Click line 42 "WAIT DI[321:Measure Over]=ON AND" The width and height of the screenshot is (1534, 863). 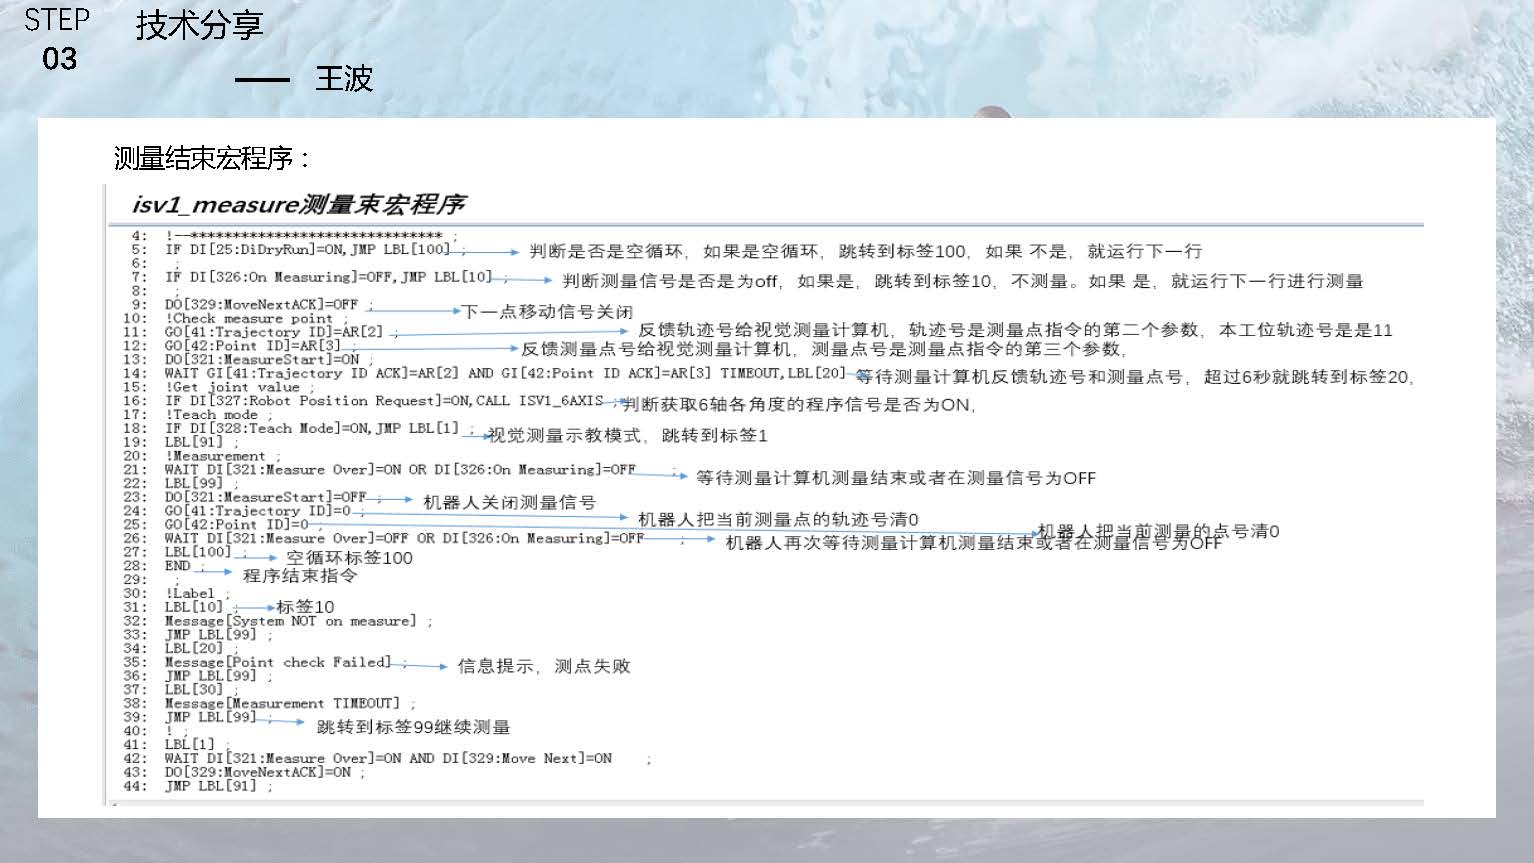(x=389, y=759)
